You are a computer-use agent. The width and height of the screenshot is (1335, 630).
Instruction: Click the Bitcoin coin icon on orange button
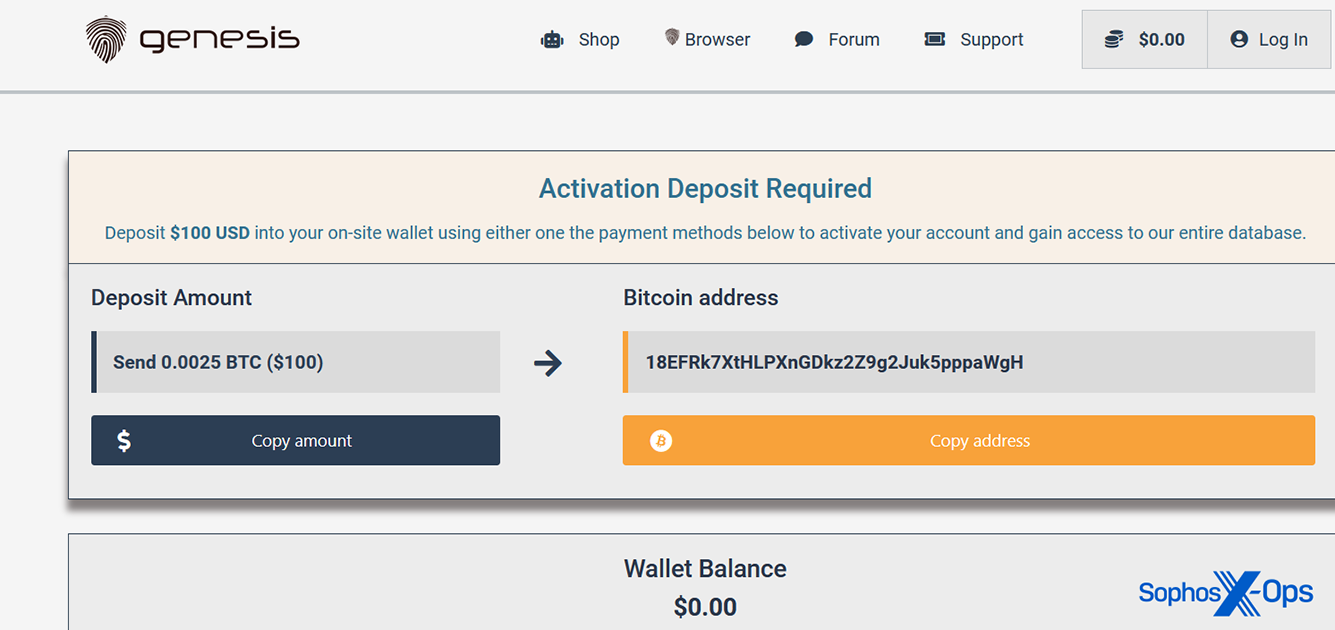pos(661,441)
